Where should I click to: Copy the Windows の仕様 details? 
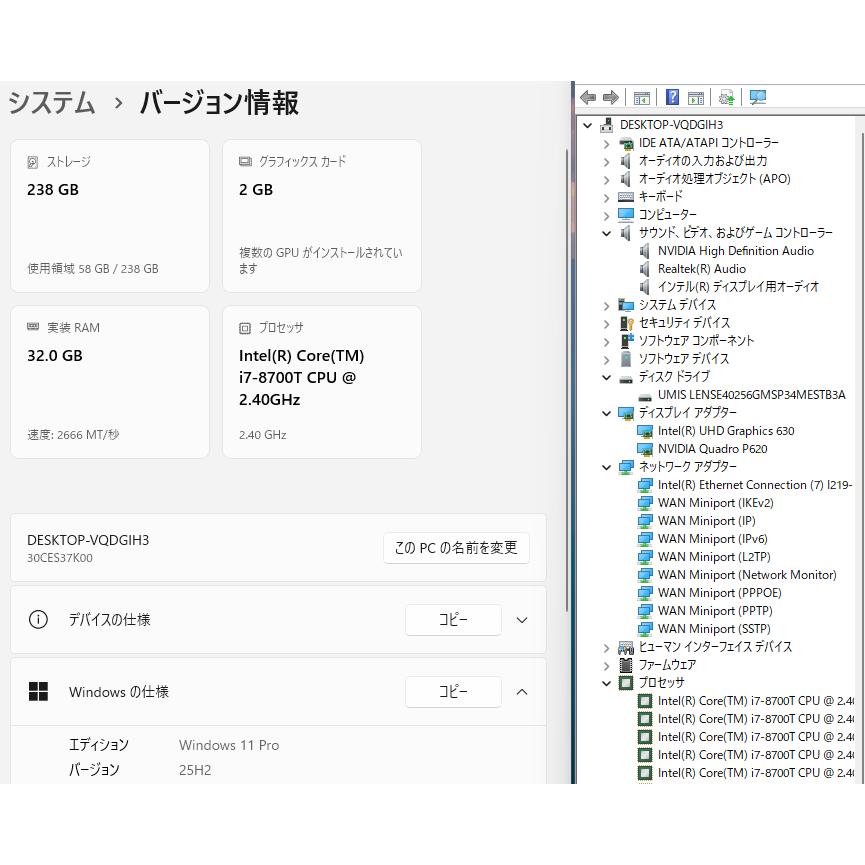click(x=453, y=692)
